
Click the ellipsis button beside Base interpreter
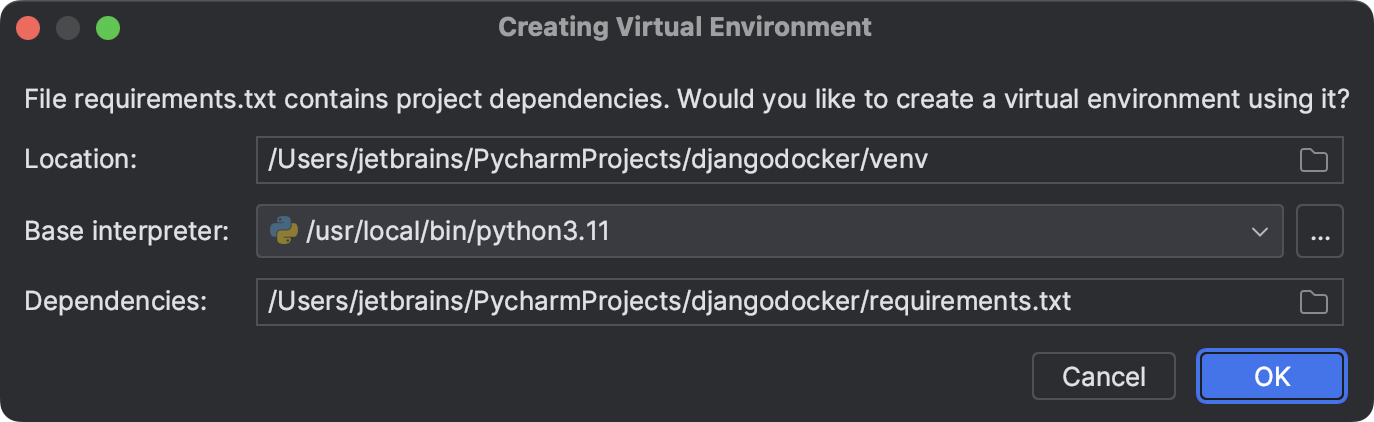pyautogui.click(x=1319, y=232)
